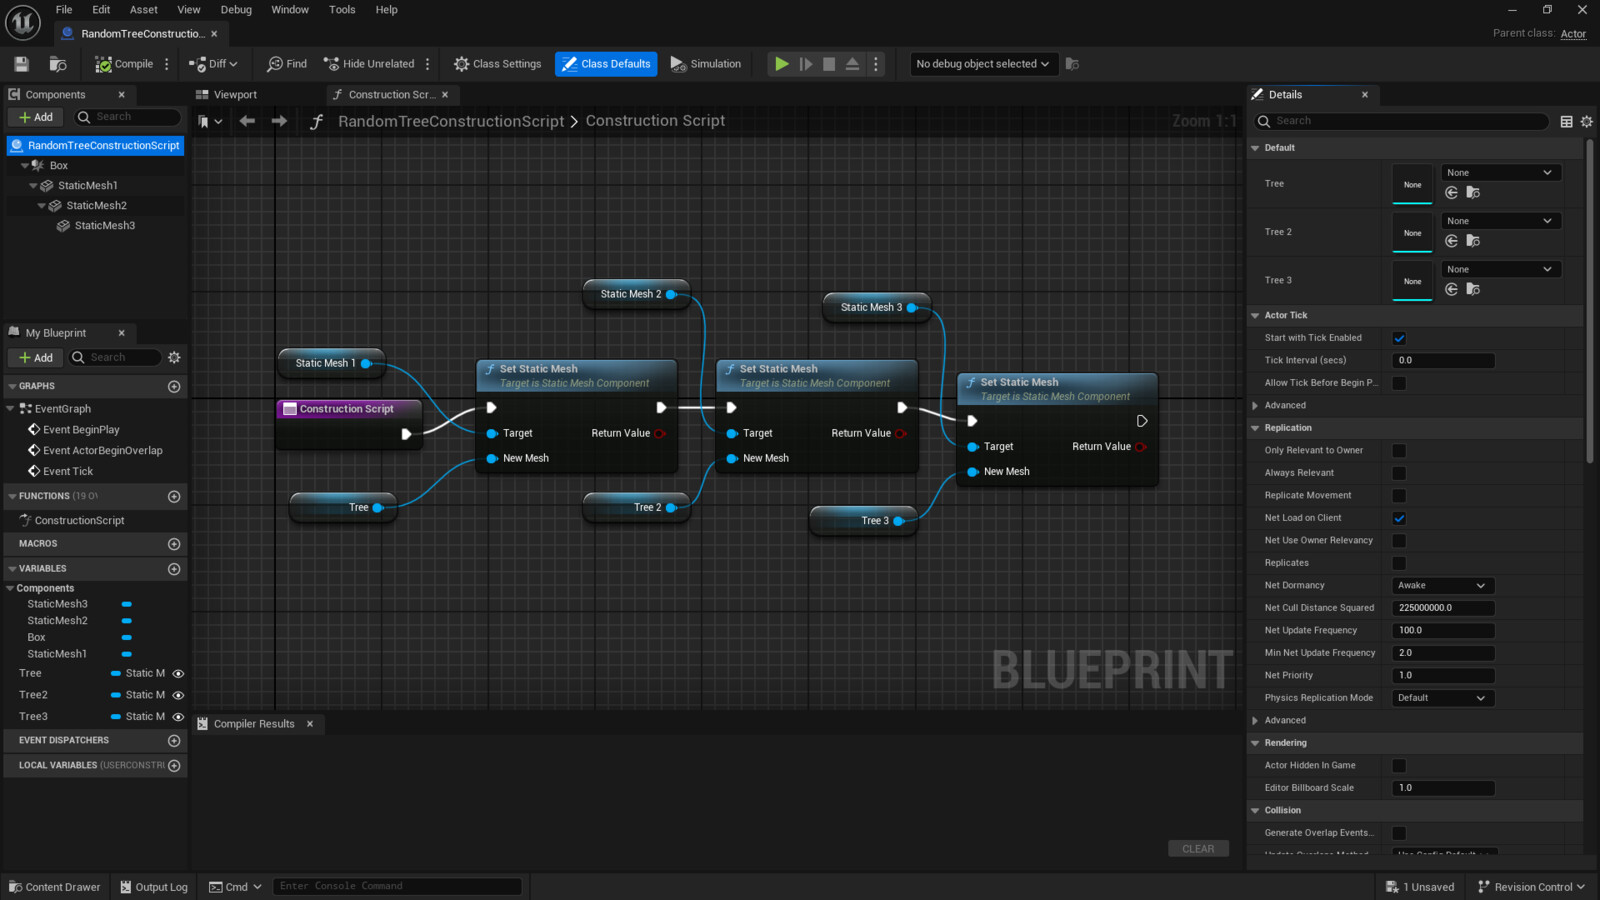Open Physics Replication Mode dropdown
Image resolution: width=1600 pixels, height=900 pixels.
[x=1443, y=698]
